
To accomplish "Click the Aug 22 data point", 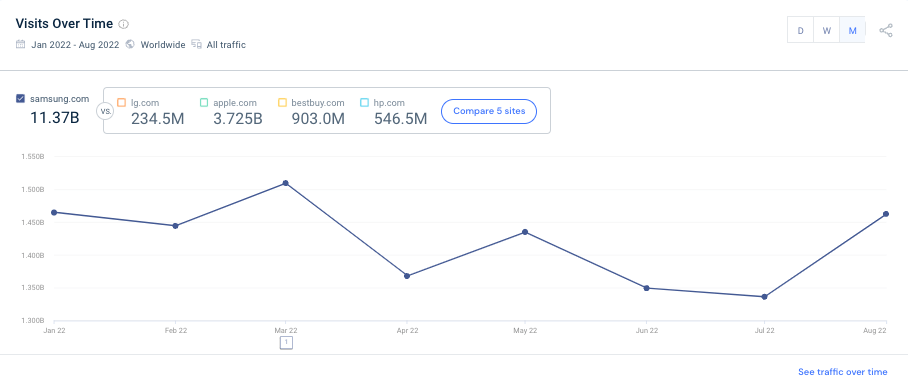I will pyautogui.click(x=886, y=214).
